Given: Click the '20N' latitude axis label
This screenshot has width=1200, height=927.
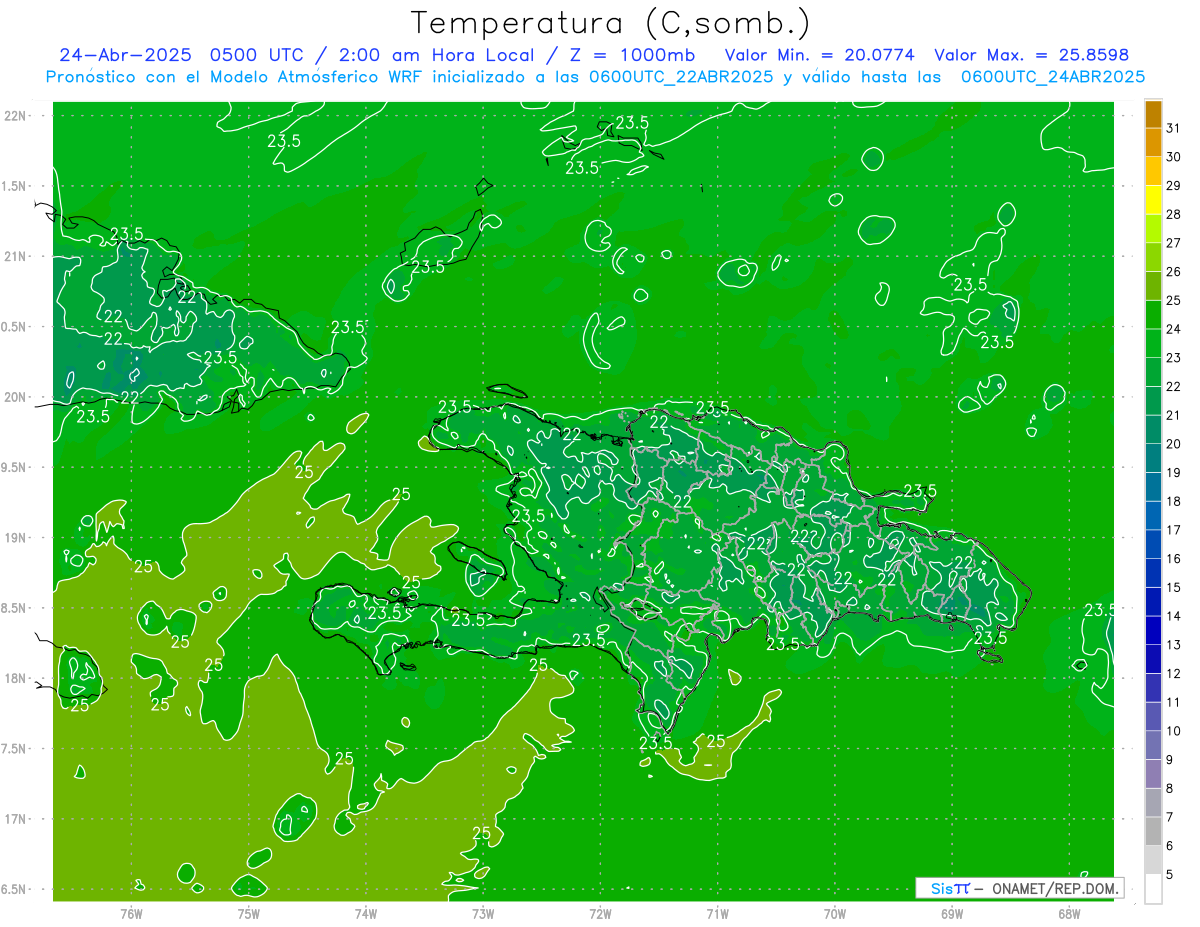Looking at the screenshot, I should click(15, 397).
